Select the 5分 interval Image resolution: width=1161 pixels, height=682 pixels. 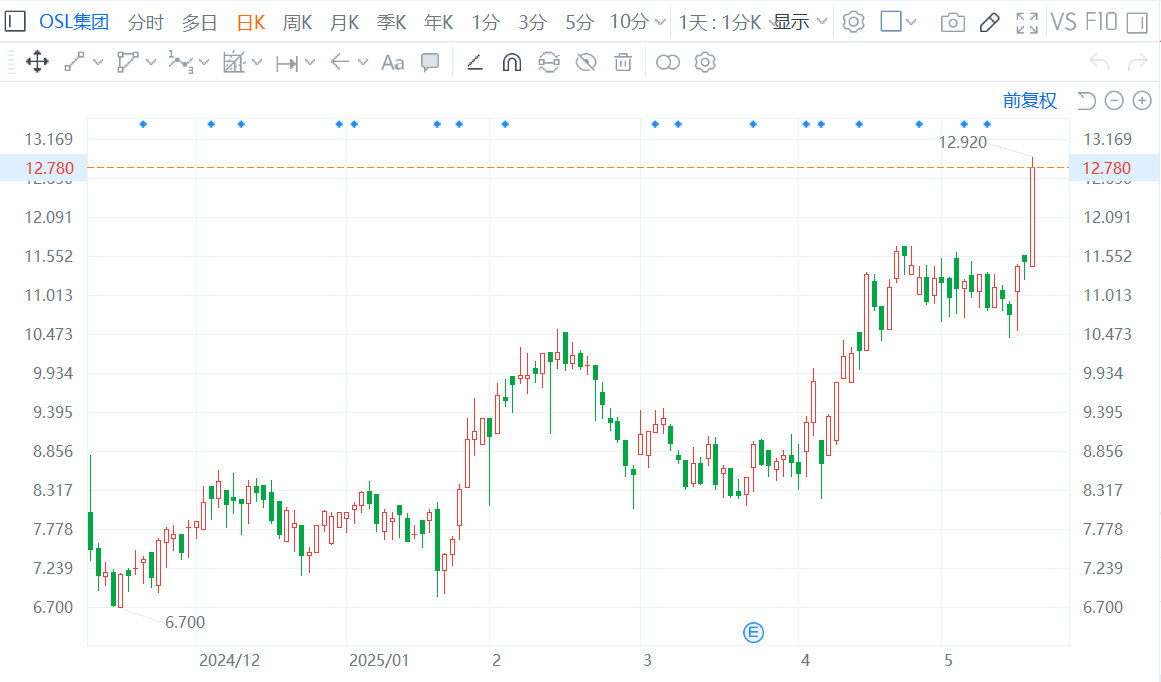tap(579, 23)
